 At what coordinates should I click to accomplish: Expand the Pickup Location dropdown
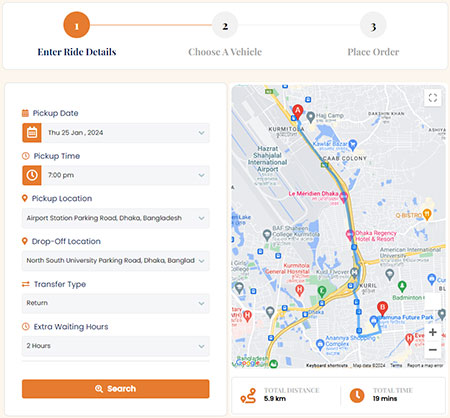click(x=116, y=218)
